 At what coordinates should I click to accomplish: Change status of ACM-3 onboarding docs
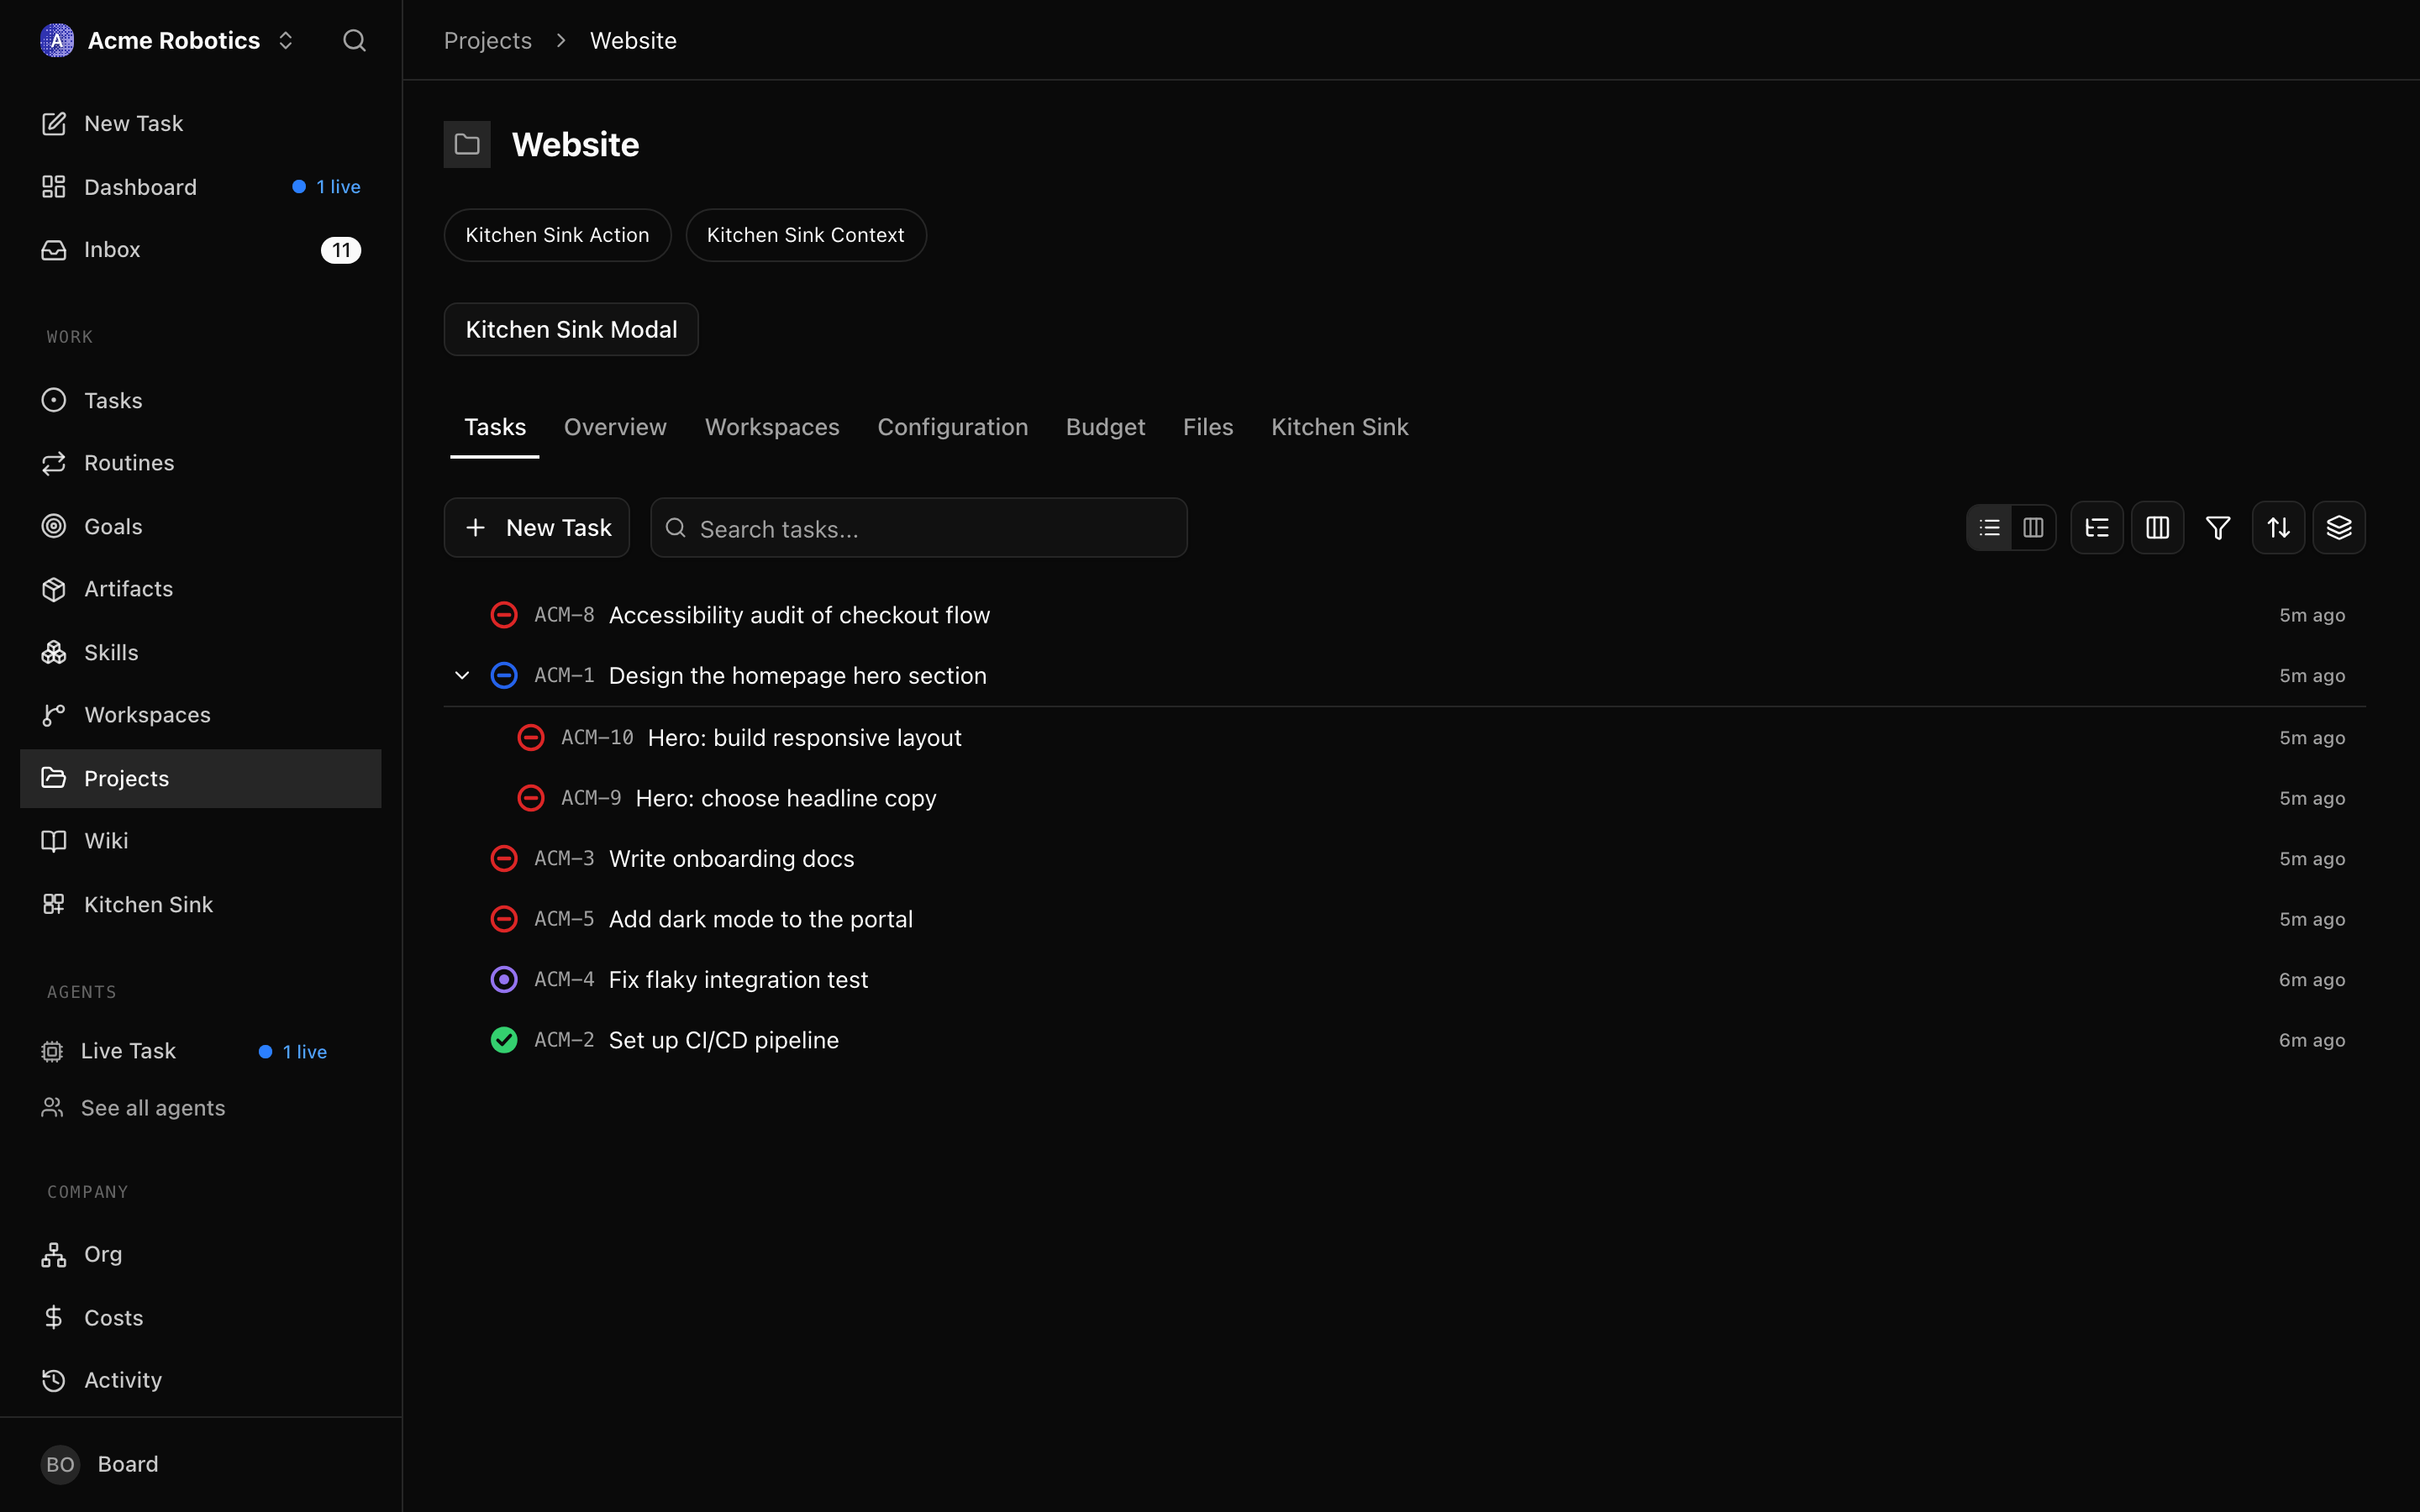(x=504, y=858)
